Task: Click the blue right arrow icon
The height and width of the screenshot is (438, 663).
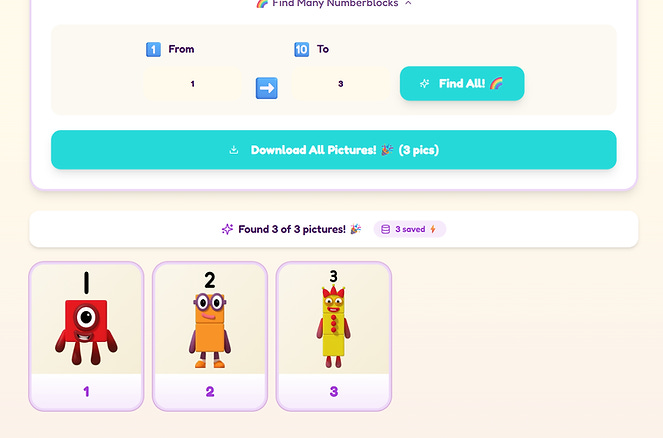Action: 266,88
